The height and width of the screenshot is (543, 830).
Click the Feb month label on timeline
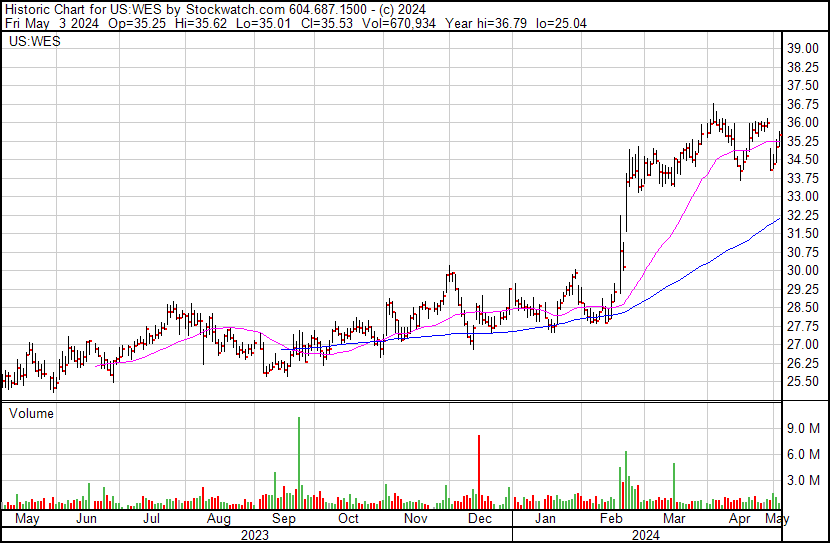coord(611,518)
